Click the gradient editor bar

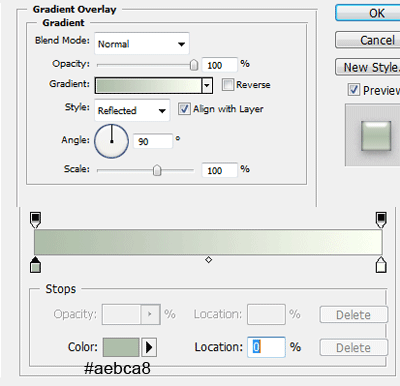tap(208, 242)
